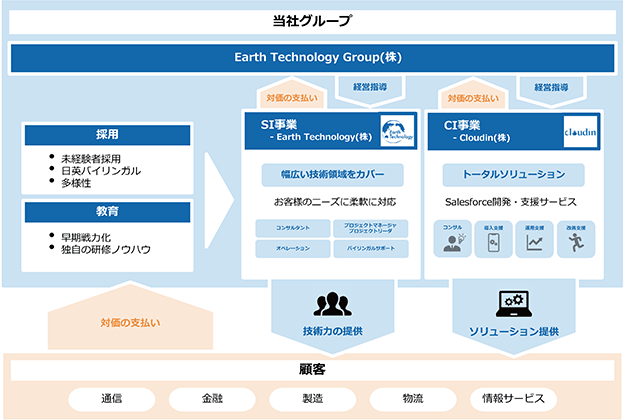Click the laptop with gears icon
This screenshot has width=624, height=420.
click(514, 304)
